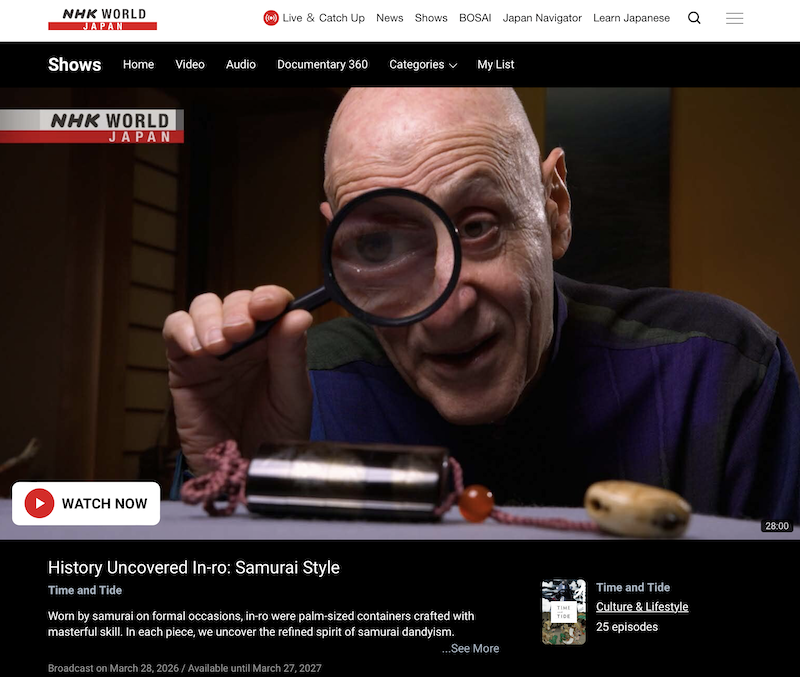800x677 pixels.
Task: Click Live & Catch Up link
Action: pyautogui.click(x=323, y=18)
